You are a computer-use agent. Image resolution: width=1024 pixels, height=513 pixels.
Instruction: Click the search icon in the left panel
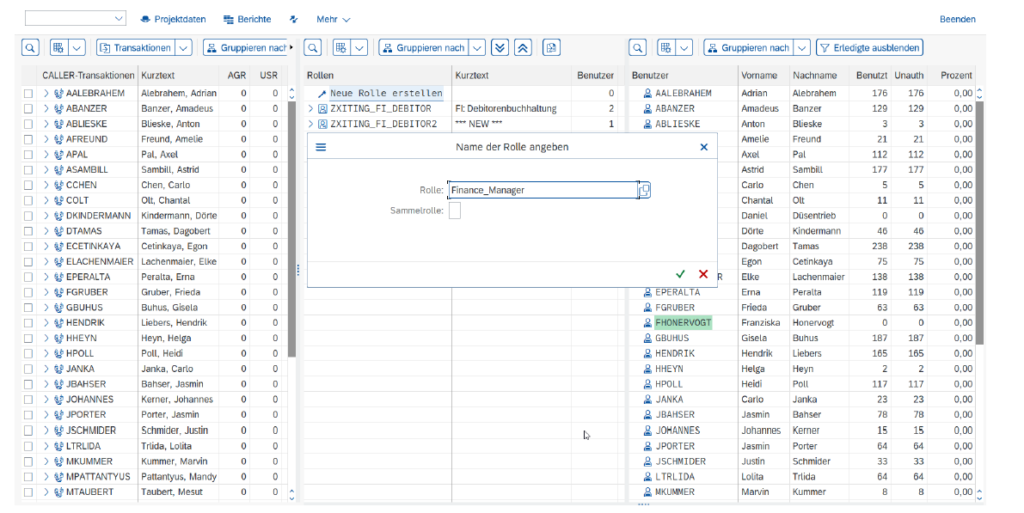(x=29, y=47)
